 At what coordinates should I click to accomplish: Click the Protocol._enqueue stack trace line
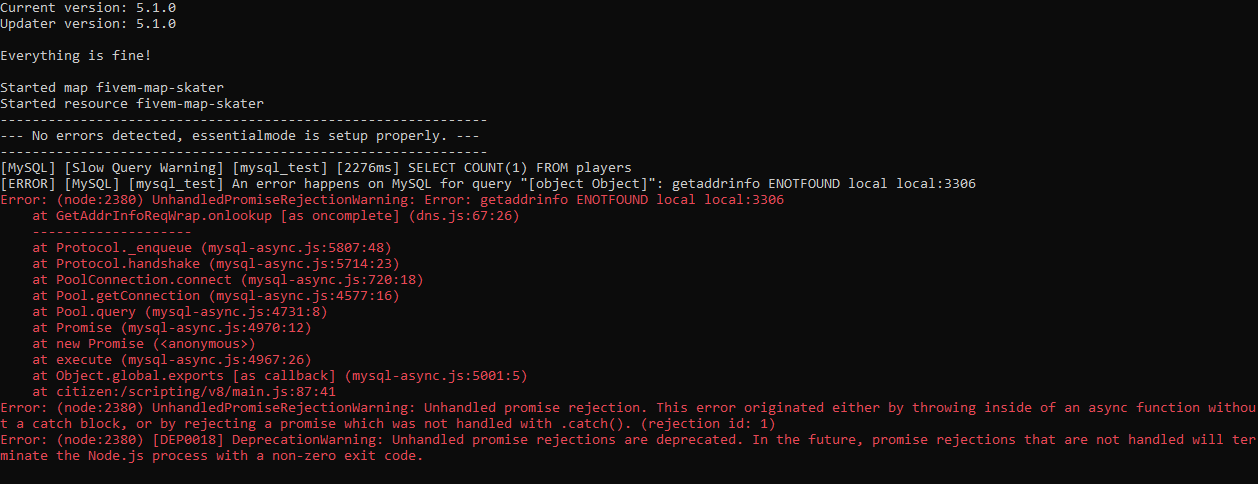[x=211, y=248]
